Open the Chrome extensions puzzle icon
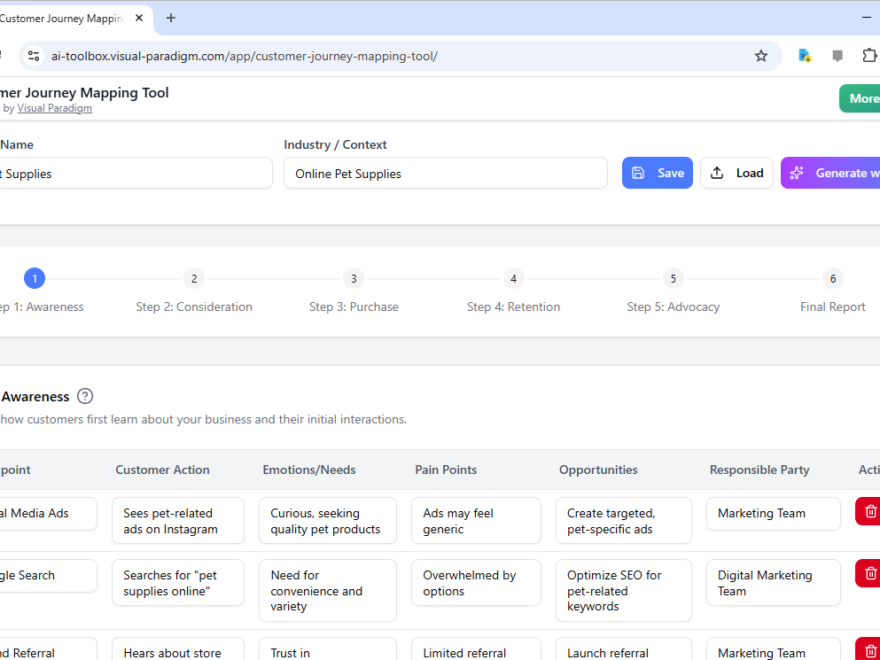Image resolution: width=880 pixels, height=660 pixels. click(869, 56)
